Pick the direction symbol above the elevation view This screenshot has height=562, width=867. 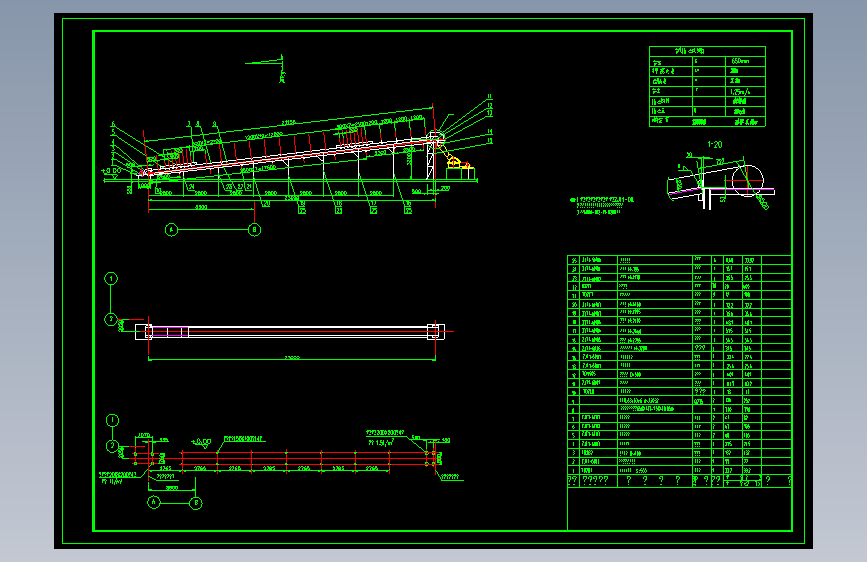[265, 69]
